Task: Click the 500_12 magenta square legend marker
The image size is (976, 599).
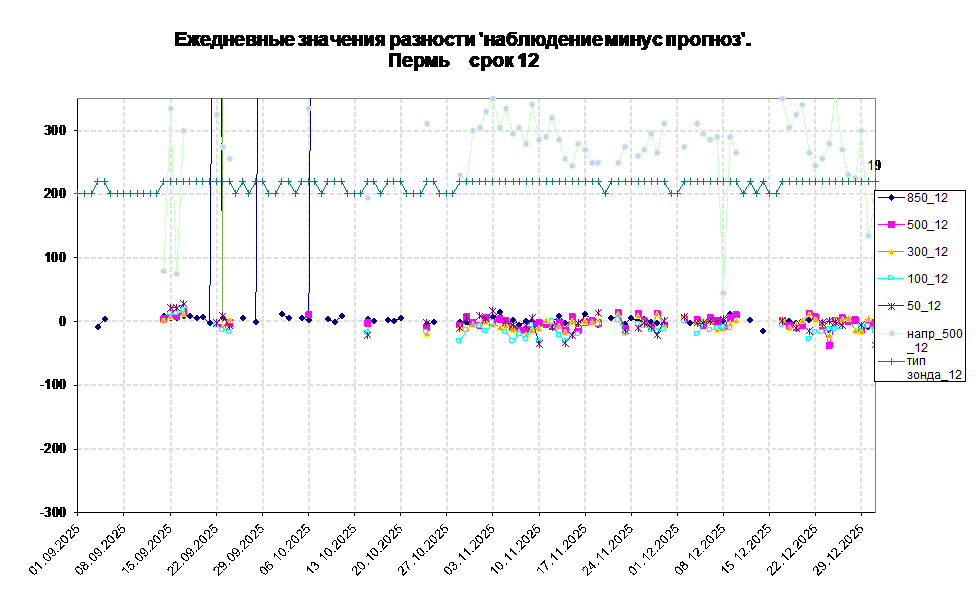Action: (890, 225)
